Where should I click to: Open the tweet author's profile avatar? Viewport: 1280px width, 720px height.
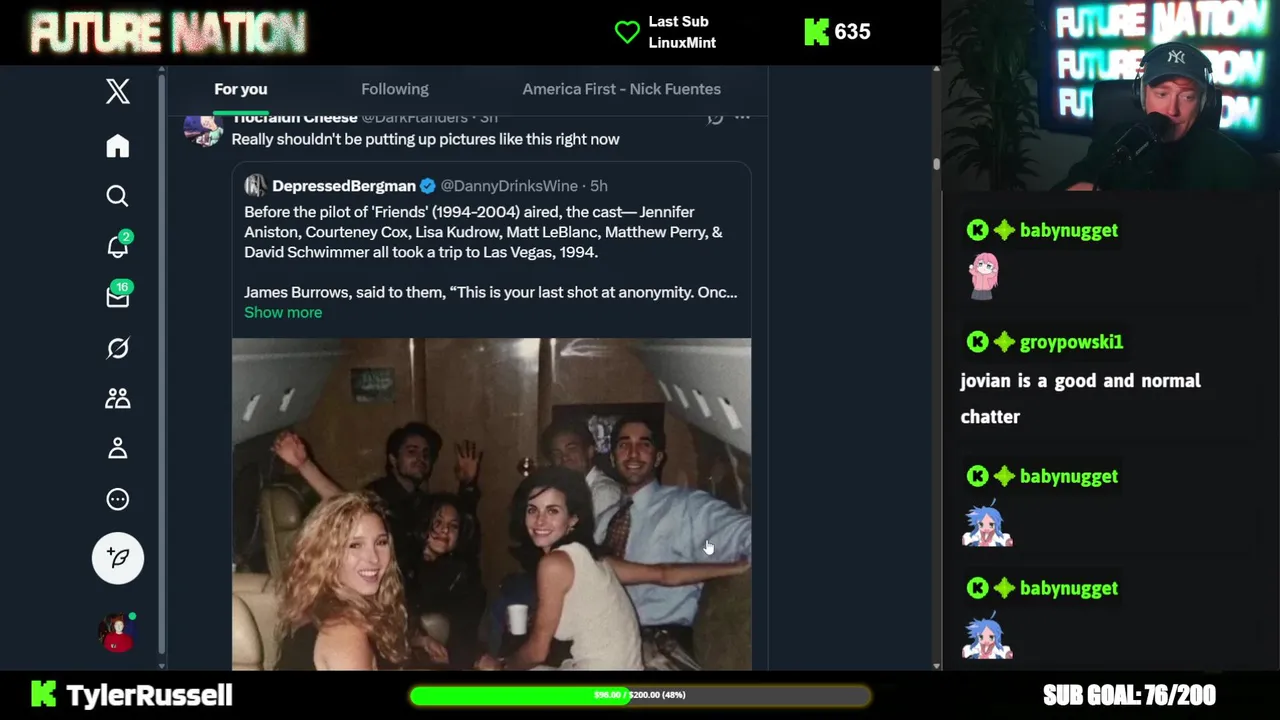tap(203, 130)
